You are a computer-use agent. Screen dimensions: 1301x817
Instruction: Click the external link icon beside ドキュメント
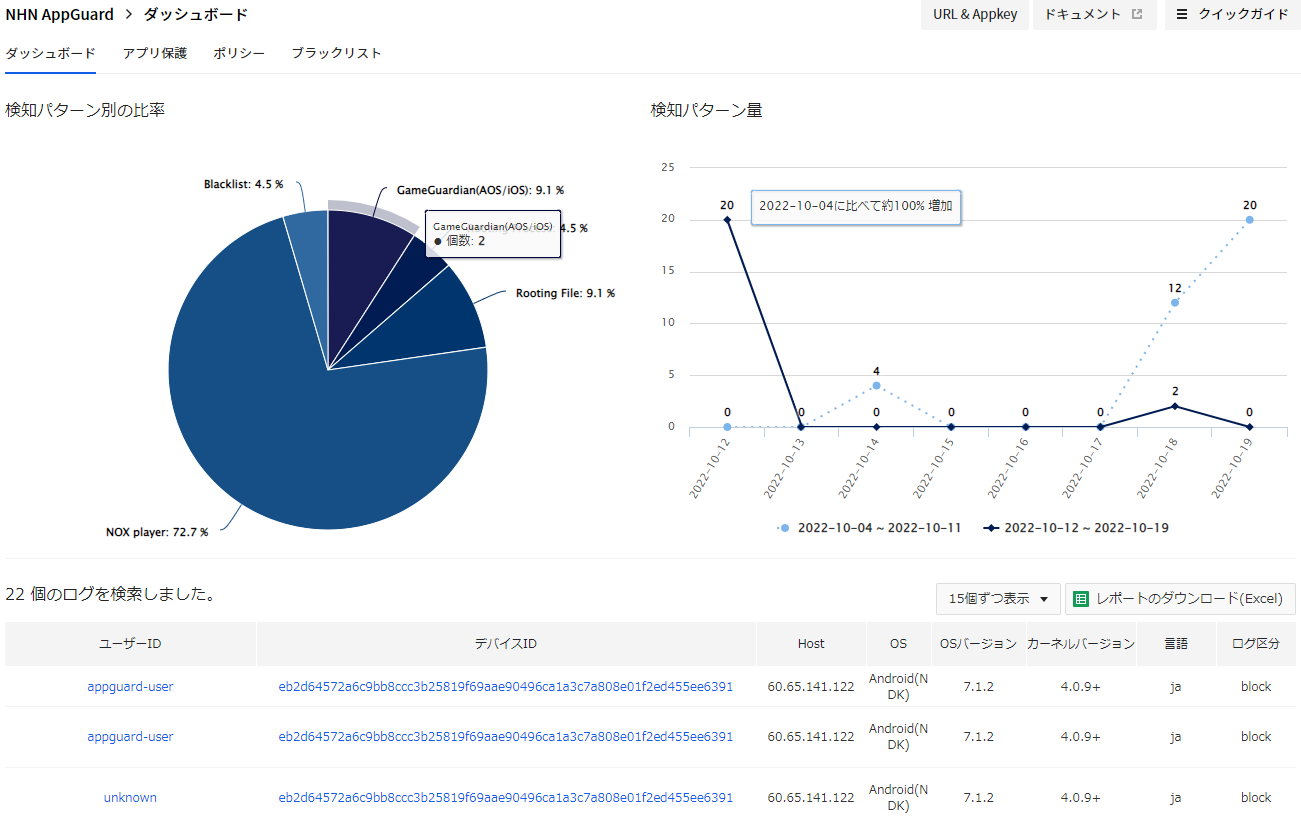[1136, 14]
